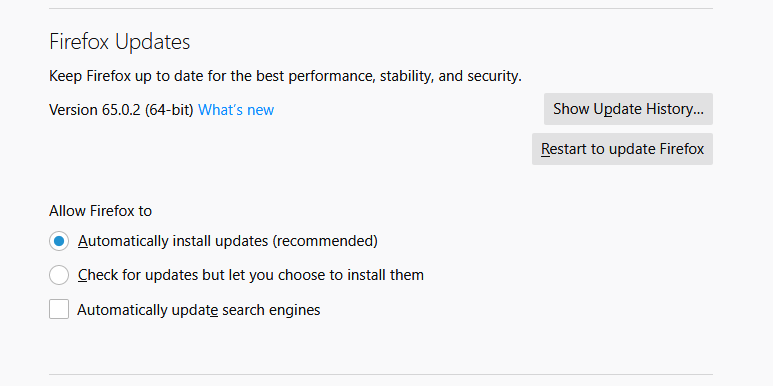Enable the Automatically update search engines checkbox
Screen dimensions: 773x386
tap(59, 309)
